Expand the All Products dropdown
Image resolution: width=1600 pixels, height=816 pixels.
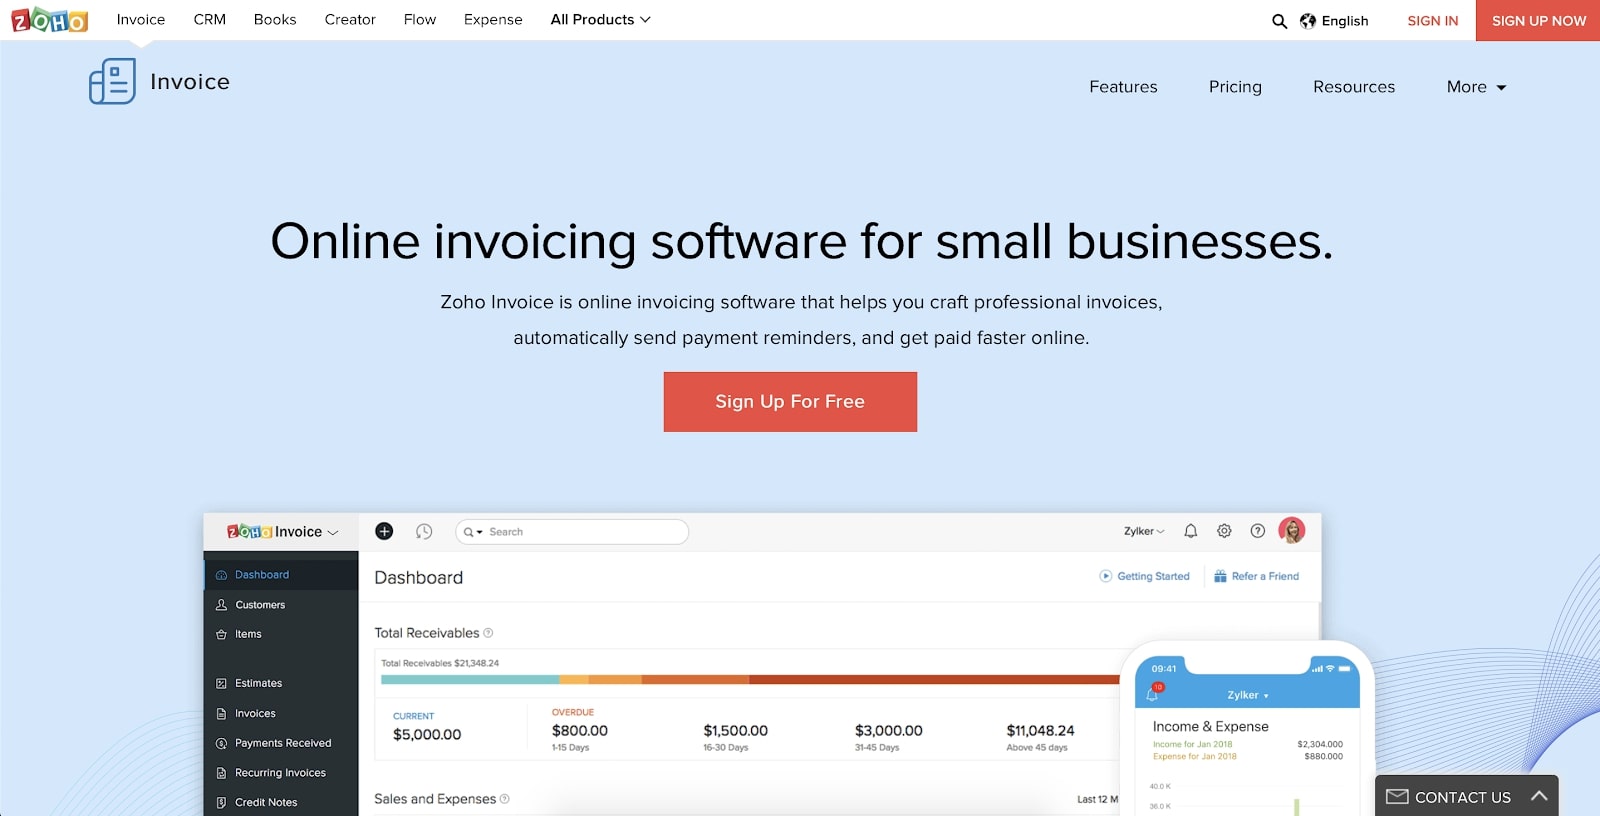click(x=600, y=19)
